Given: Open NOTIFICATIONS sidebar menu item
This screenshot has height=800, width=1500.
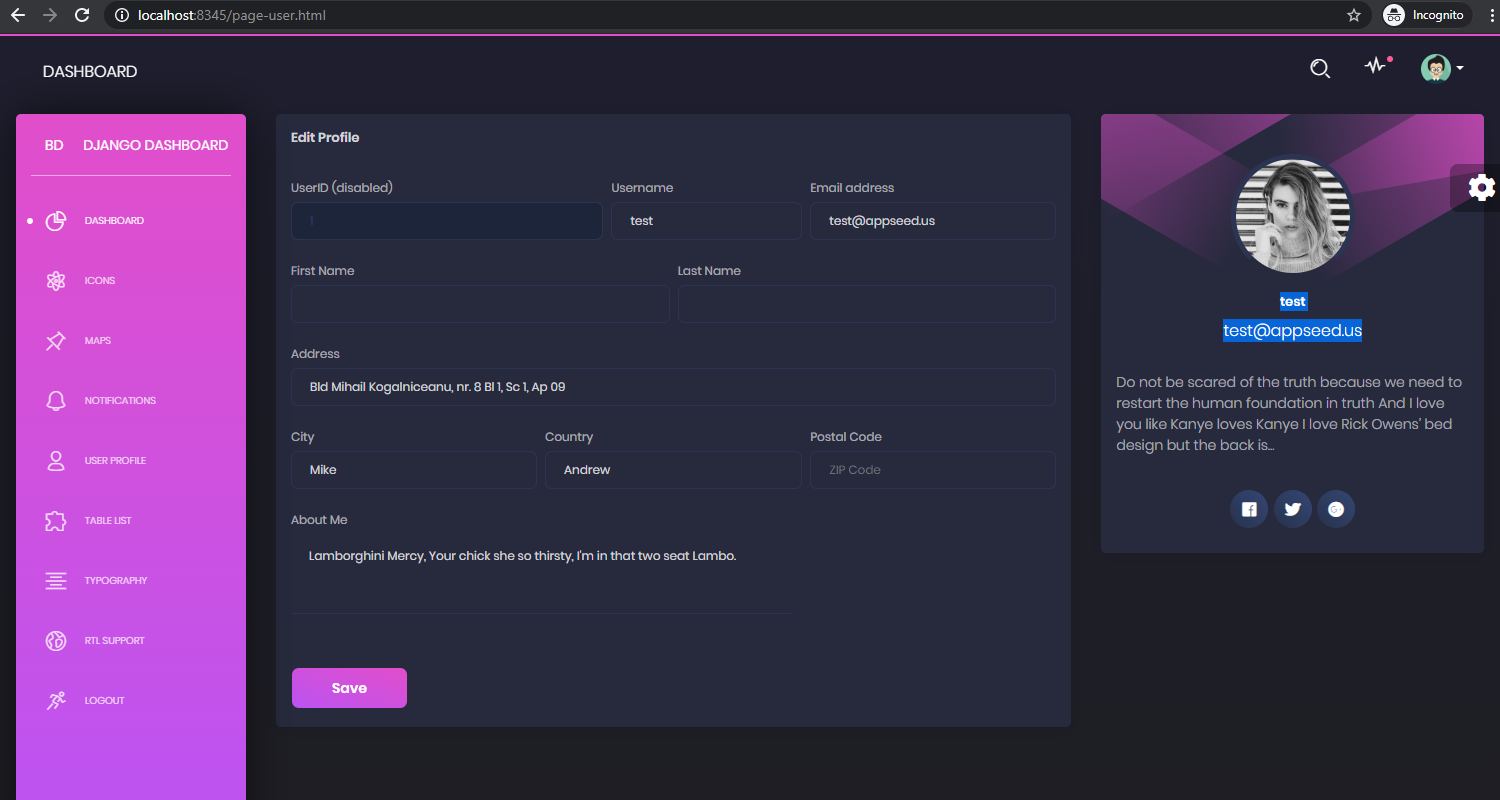Looking at the screenshot, I should pyautogui.click(x=120, y=401).
